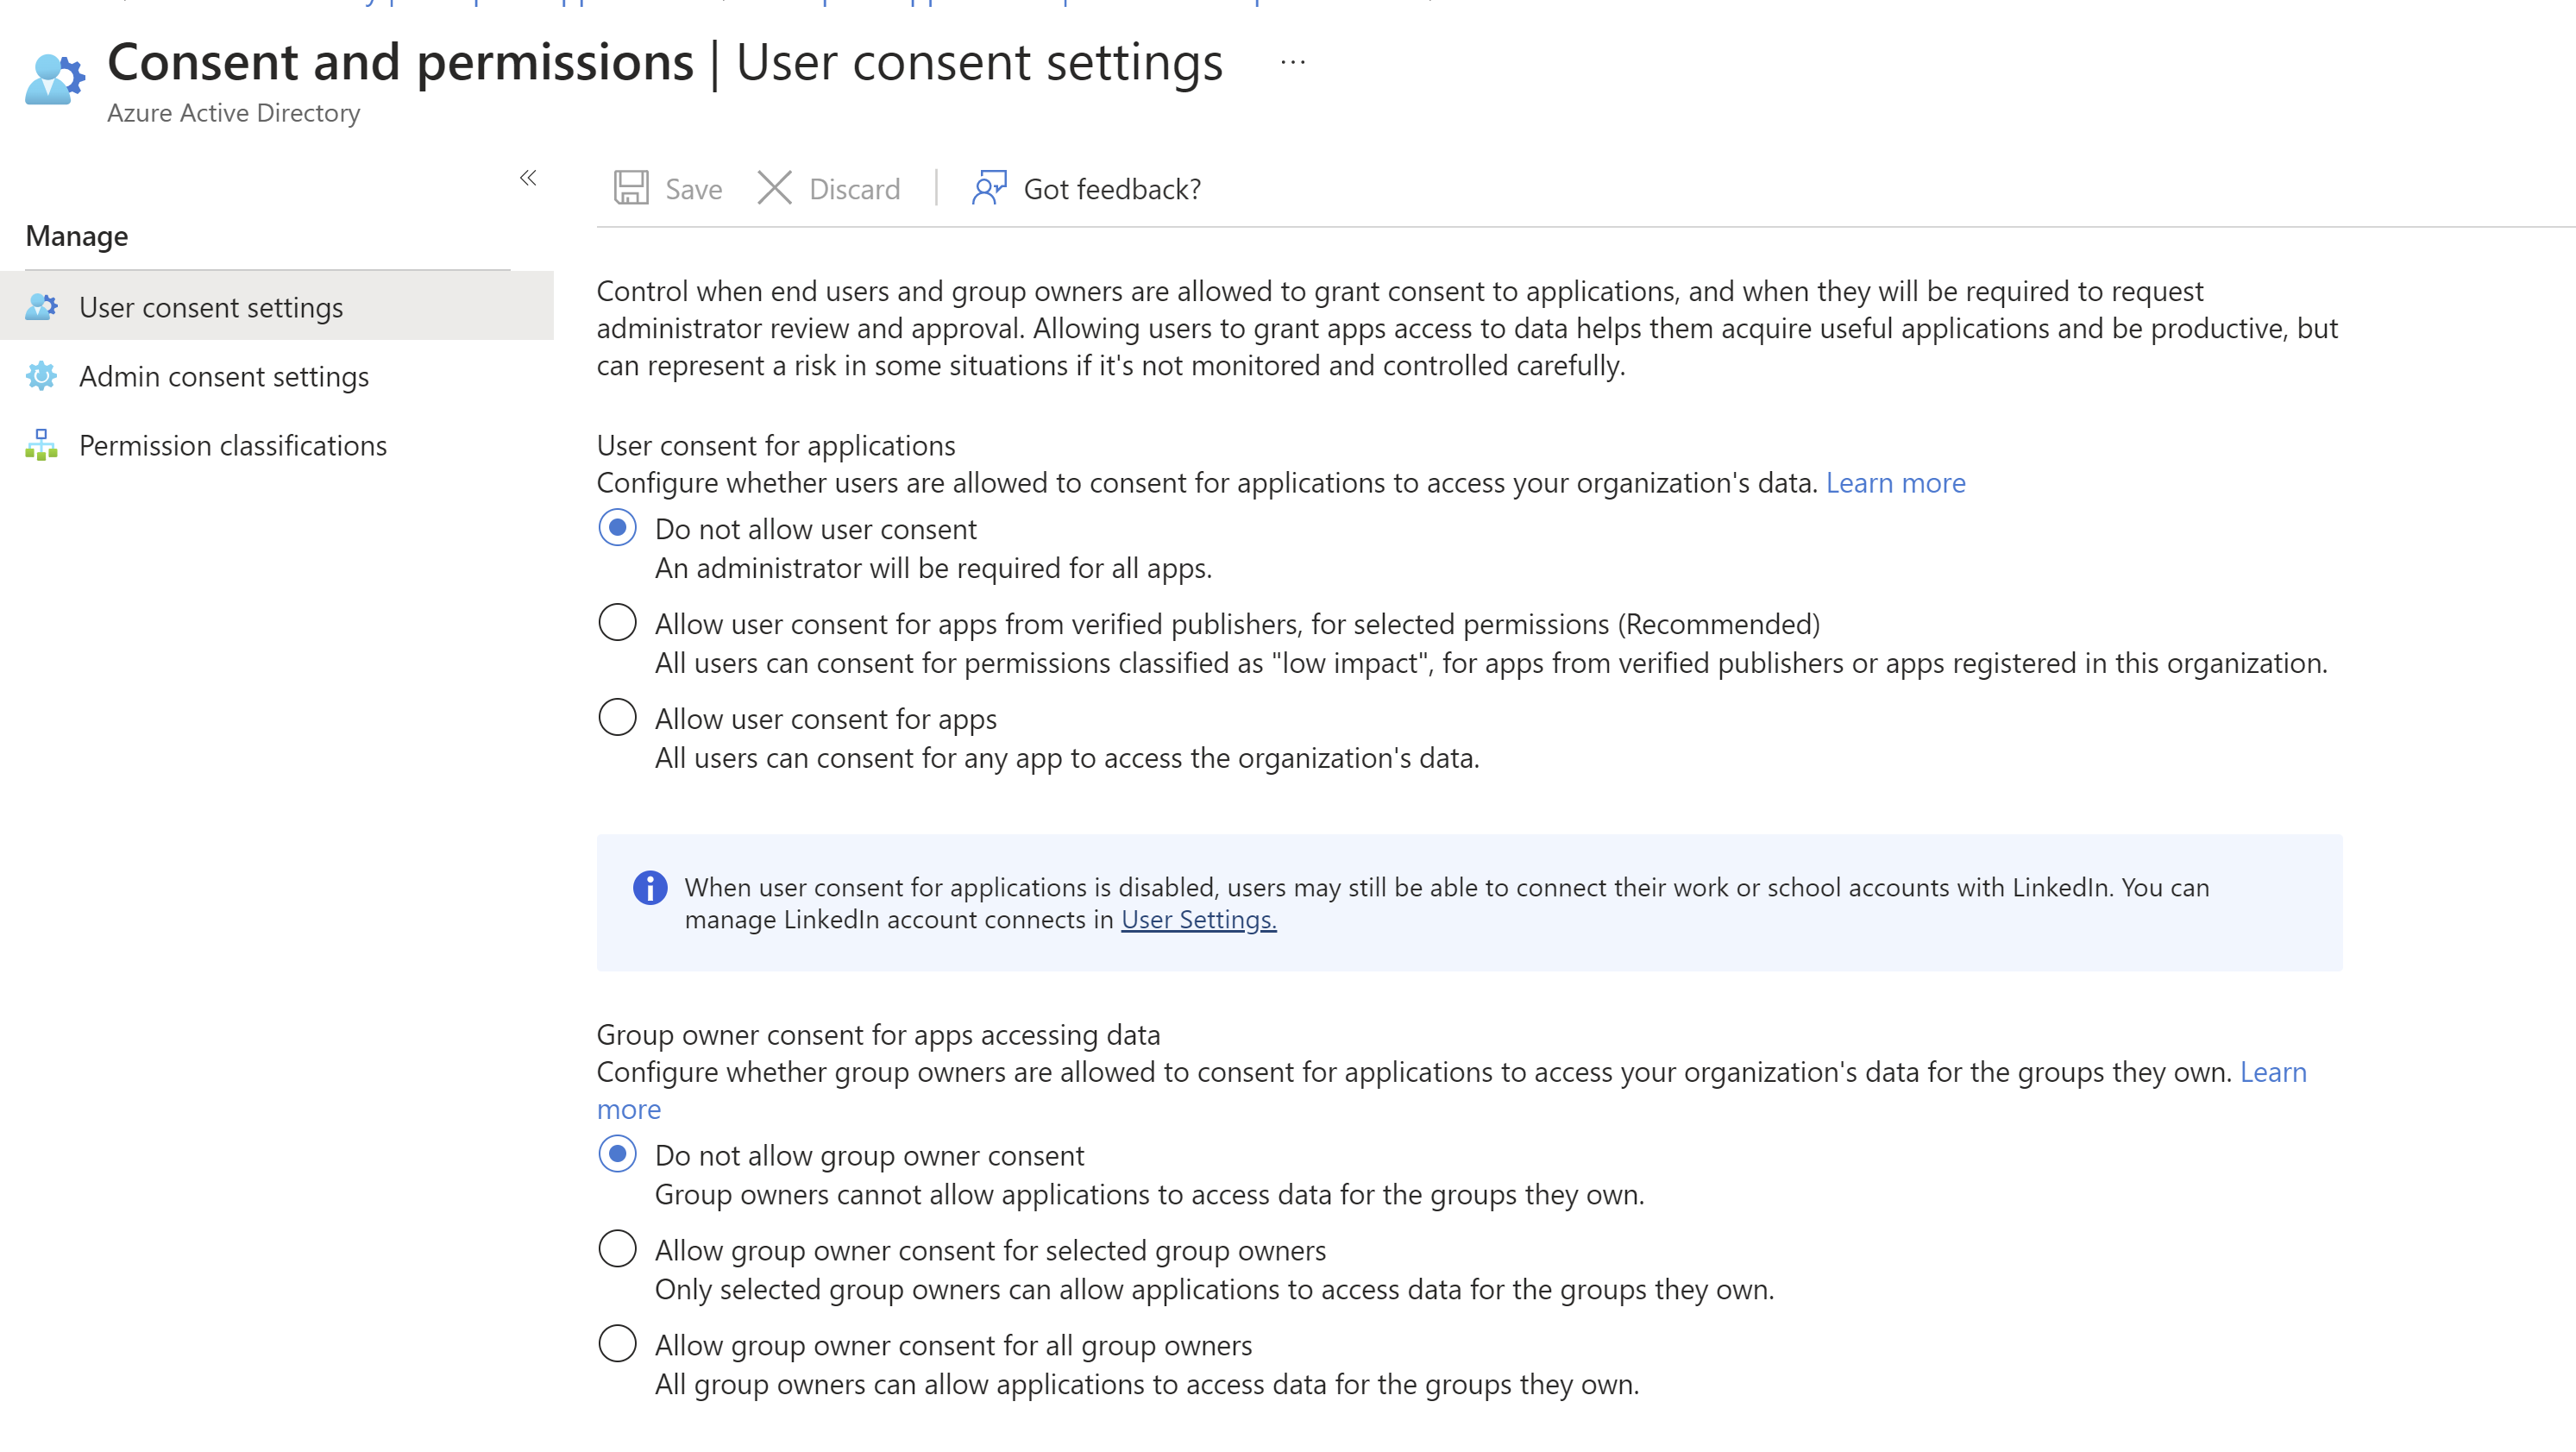The height and width of the screenshot is (1452, 2576).
Task: Click Learn more link for user consent
Action: click(x=1895, y=483)
